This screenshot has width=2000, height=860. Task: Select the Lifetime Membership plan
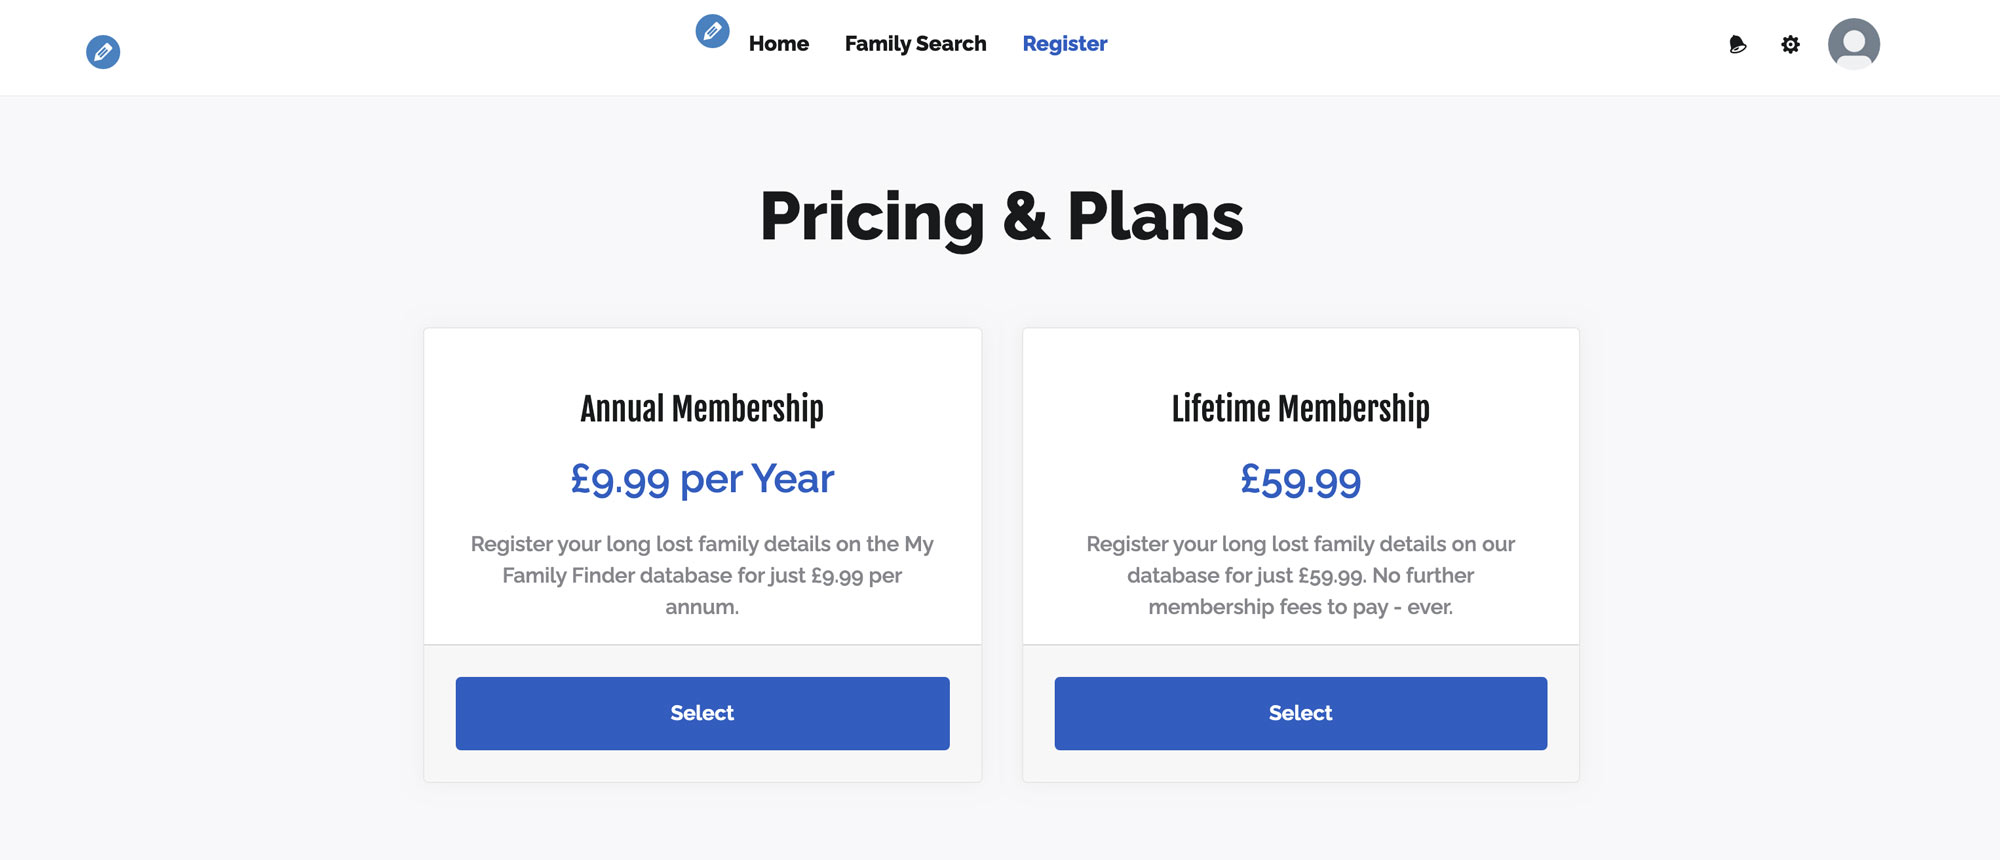tap(1300, 713)
